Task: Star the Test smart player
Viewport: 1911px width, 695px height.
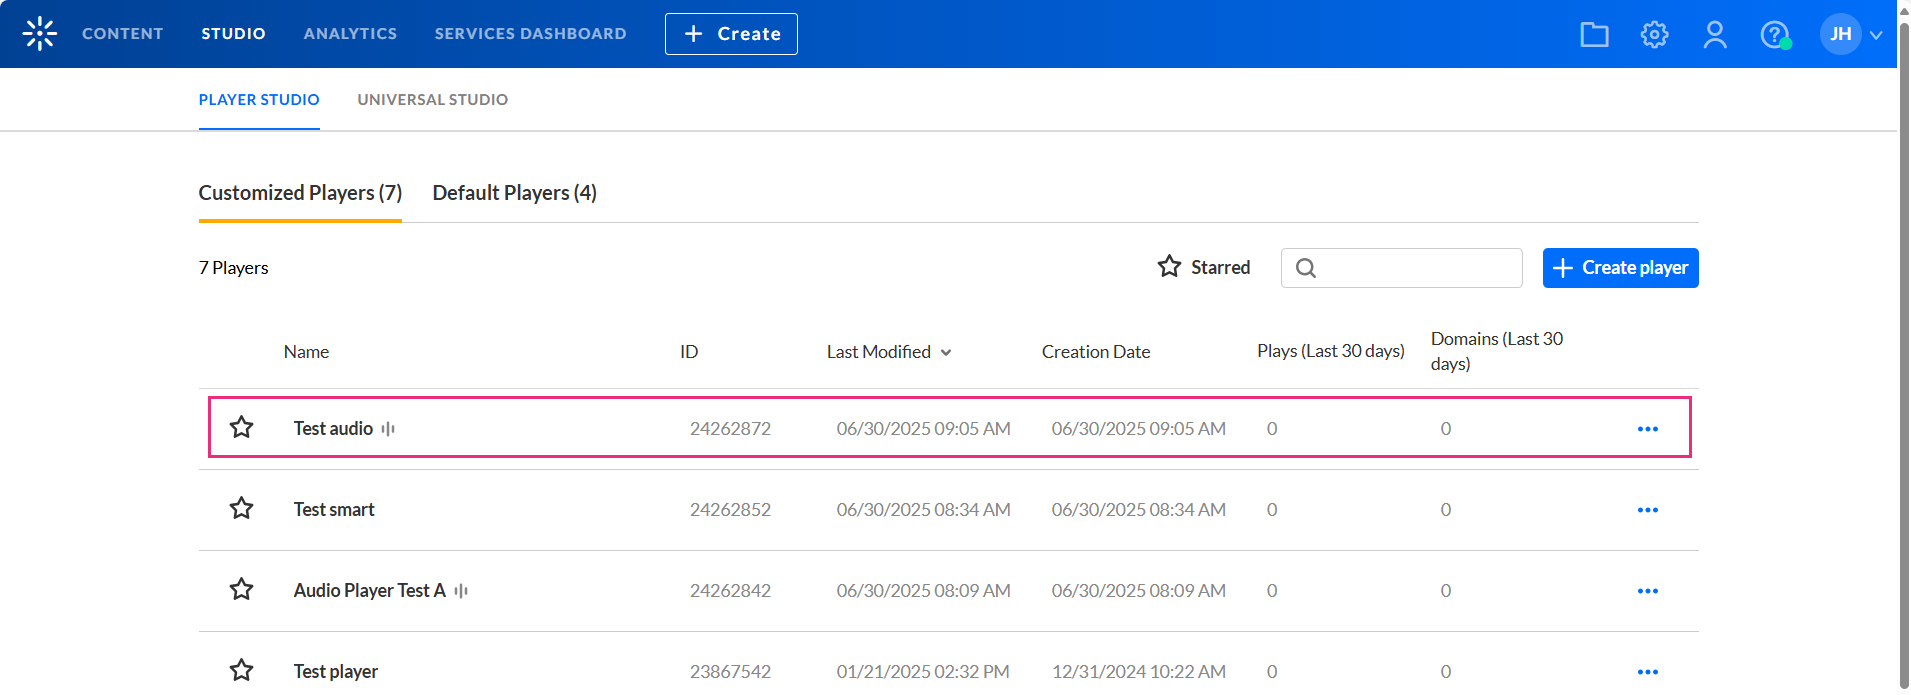Action: pos(241,509)
